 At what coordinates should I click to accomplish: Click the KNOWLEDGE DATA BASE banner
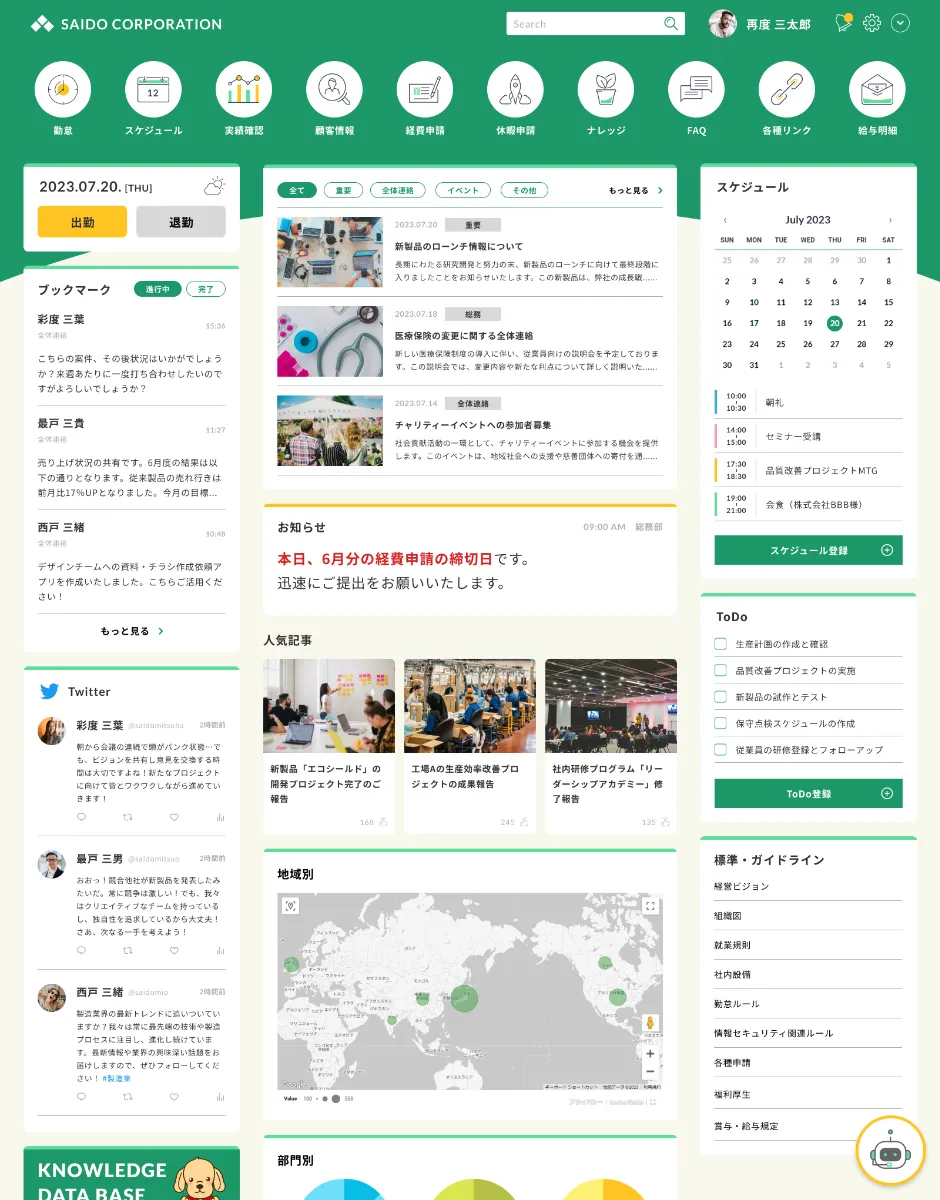coord(132,1174)
